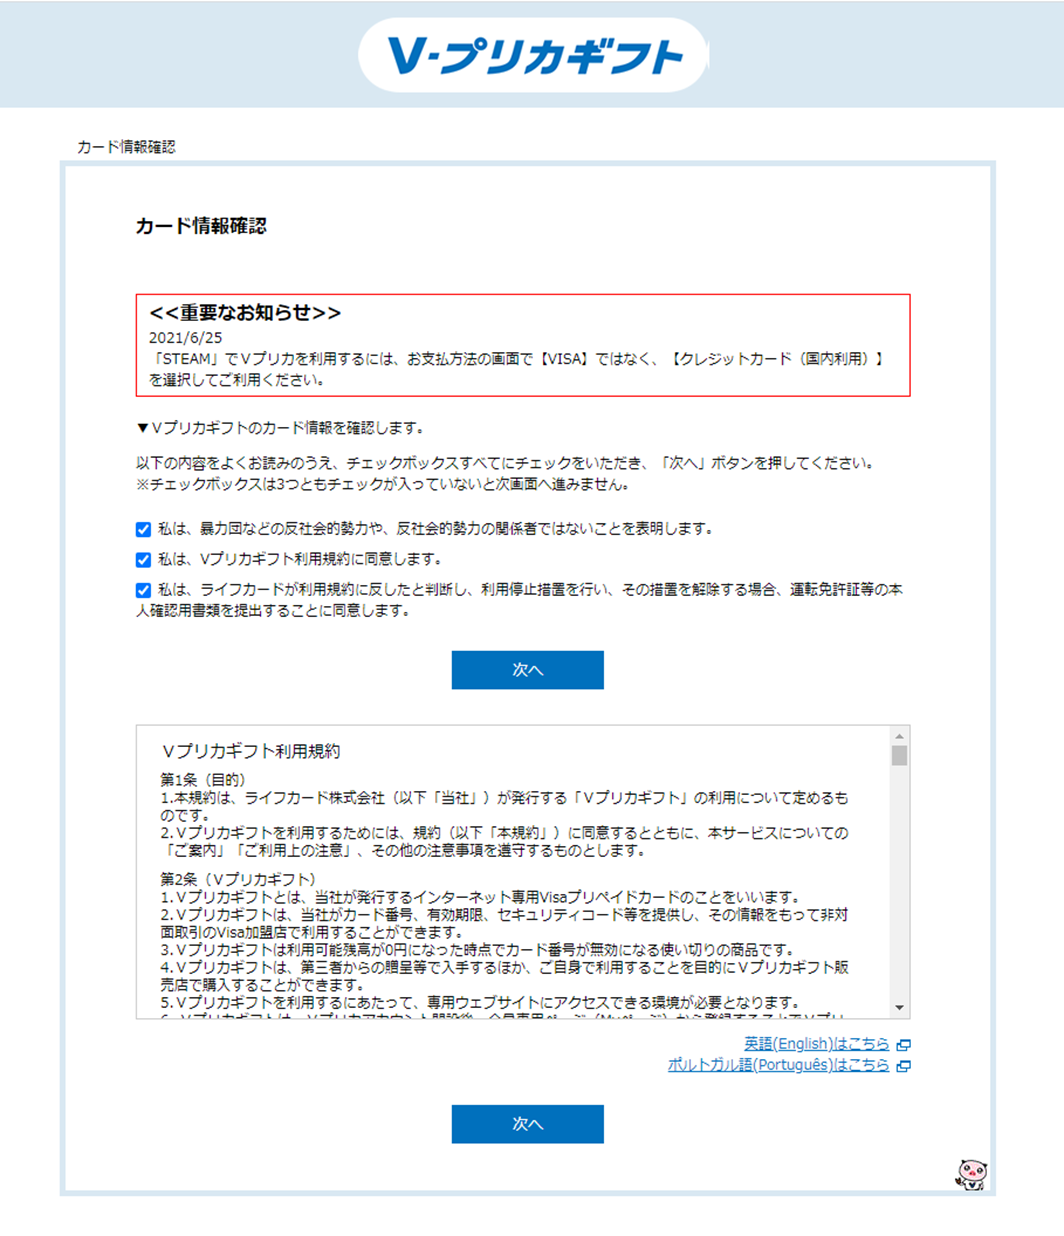Viewport: 1064px width, 1236px height.
Task: Click the ▼Vプリカギフトのカード情報を確認します line
Action: click(x=280, y=428)
